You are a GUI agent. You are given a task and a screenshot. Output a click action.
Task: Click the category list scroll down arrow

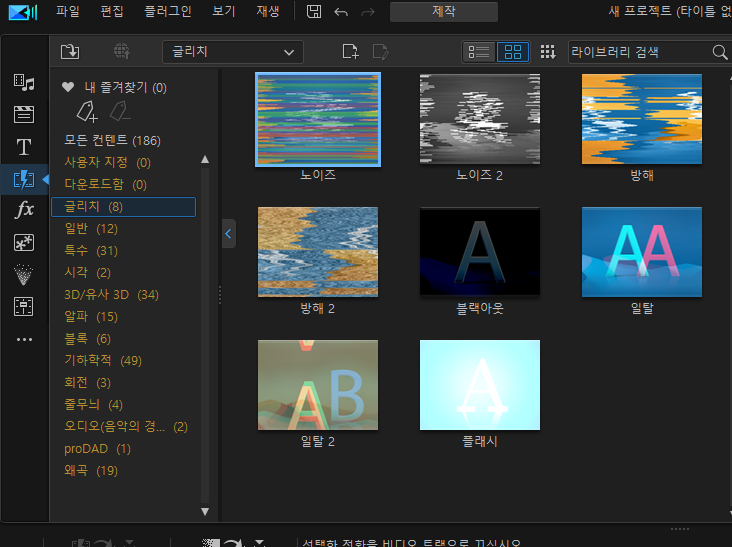[x=205, y=511]
